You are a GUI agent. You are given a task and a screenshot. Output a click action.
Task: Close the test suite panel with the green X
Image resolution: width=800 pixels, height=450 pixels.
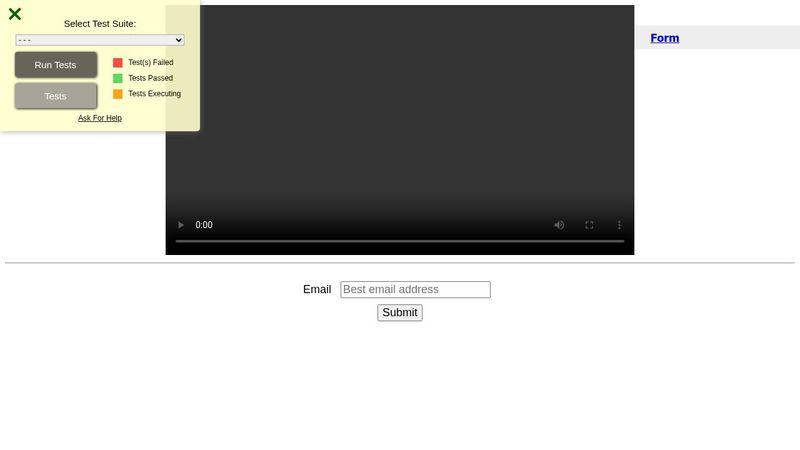coord(15,14)
